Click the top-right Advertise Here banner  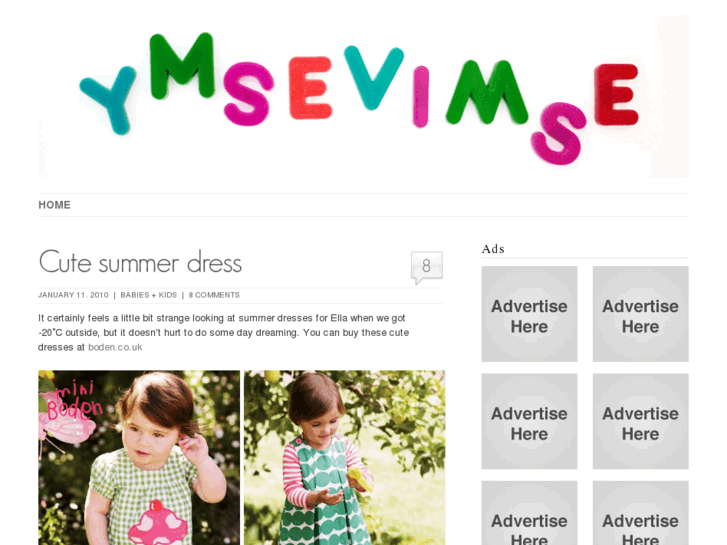(x=640, y=314)
